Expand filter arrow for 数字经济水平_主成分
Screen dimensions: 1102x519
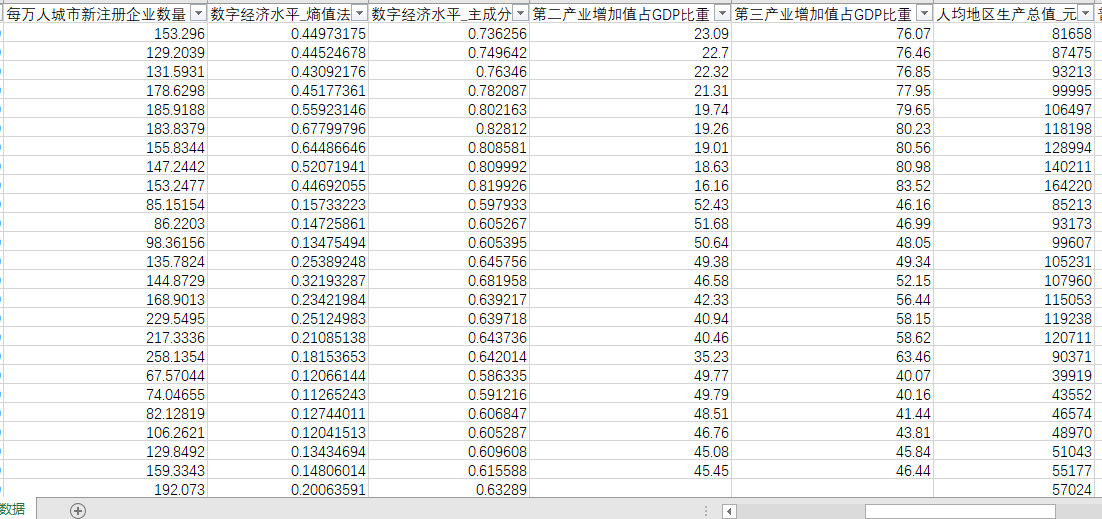pos(520,14)
